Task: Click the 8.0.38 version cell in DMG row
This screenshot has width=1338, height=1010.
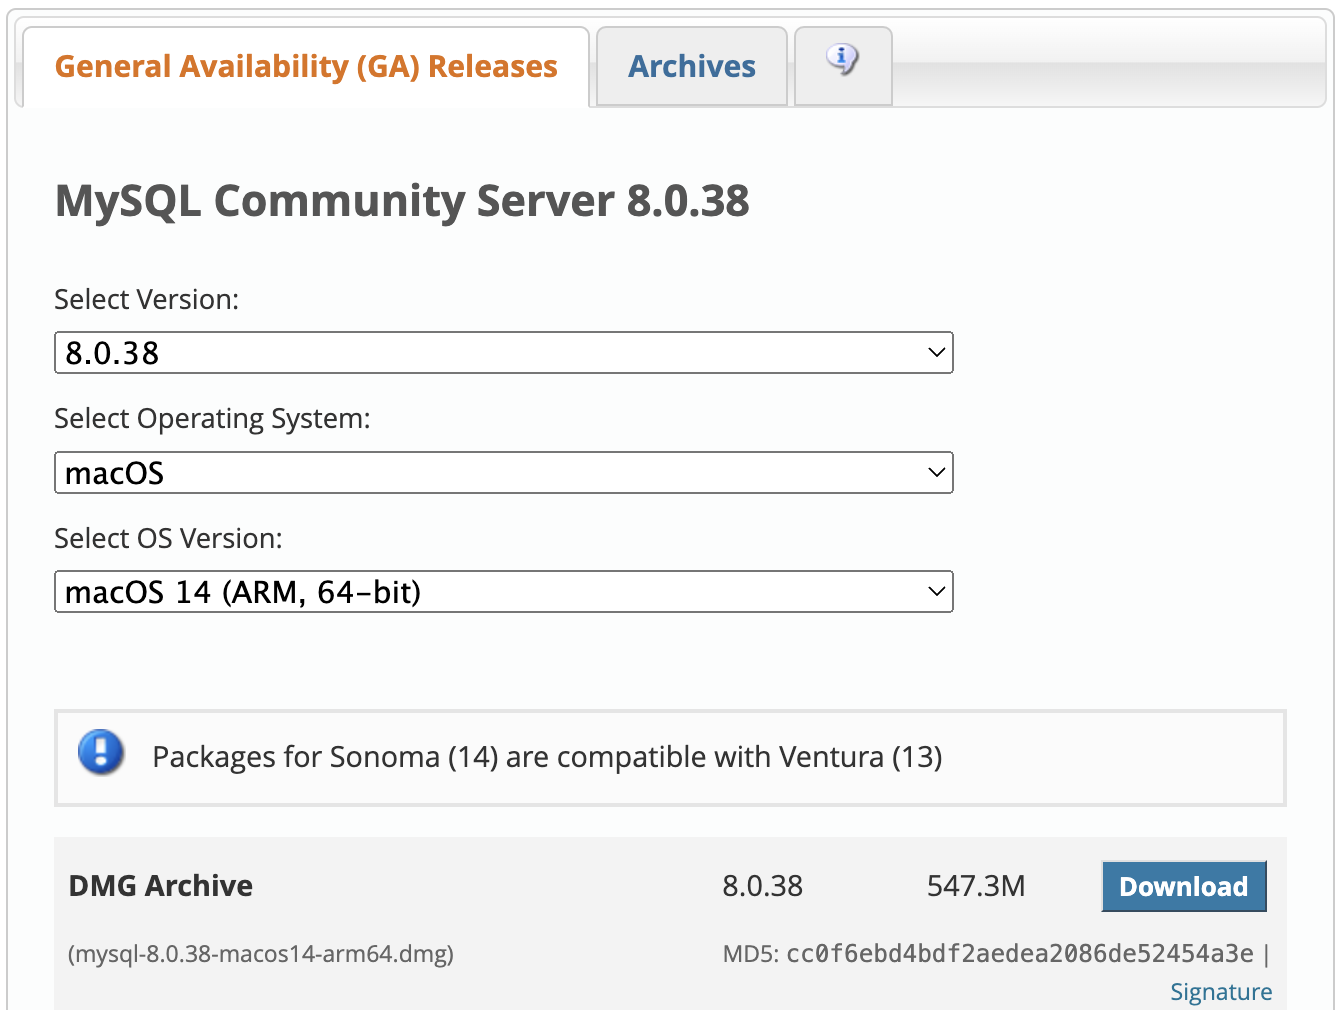Action: point(763,886)
